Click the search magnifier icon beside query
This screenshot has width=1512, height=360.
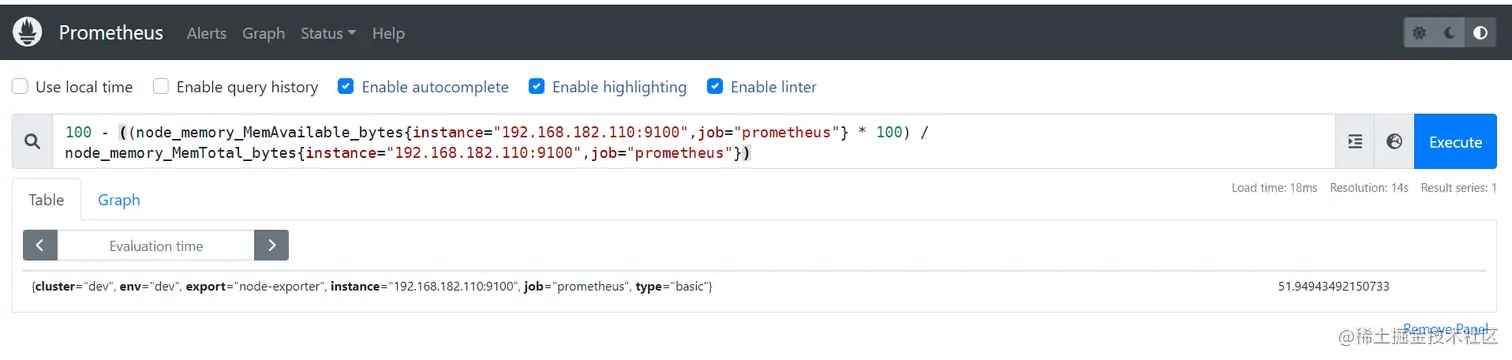point(32,141)
